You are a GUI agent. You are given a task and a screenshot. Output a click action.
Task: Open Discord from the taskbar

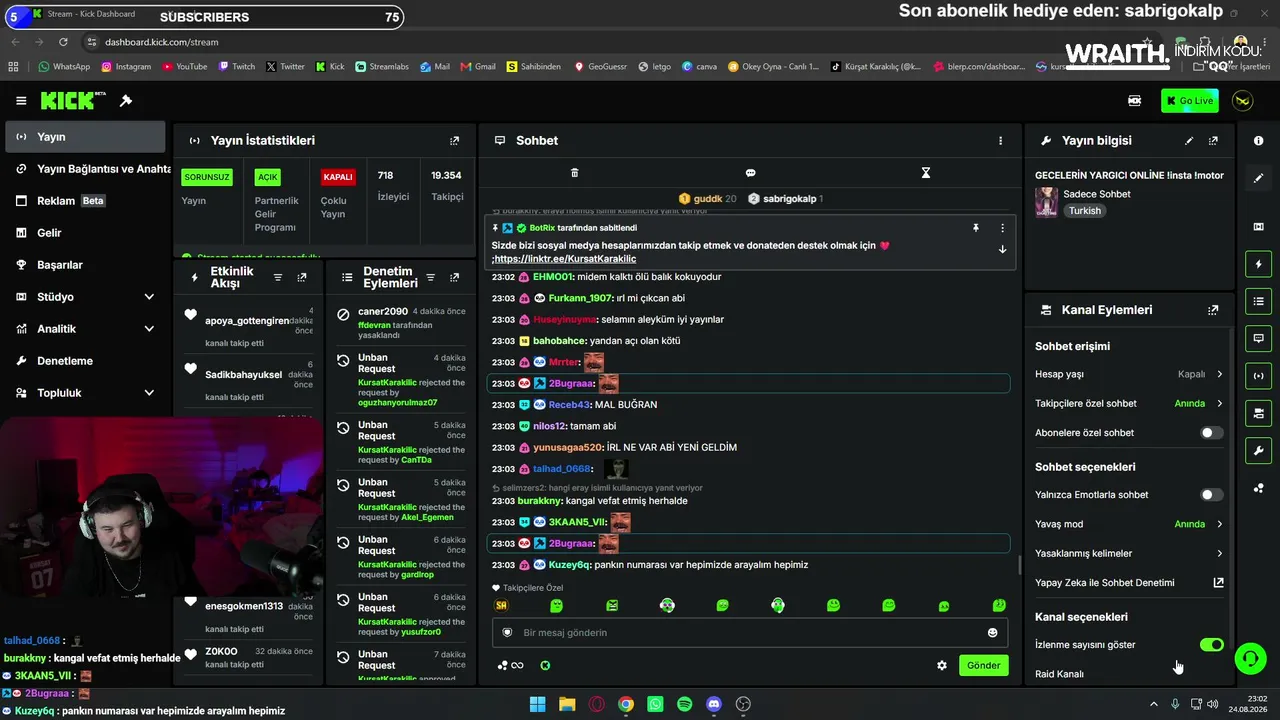[x=714, y=704]
